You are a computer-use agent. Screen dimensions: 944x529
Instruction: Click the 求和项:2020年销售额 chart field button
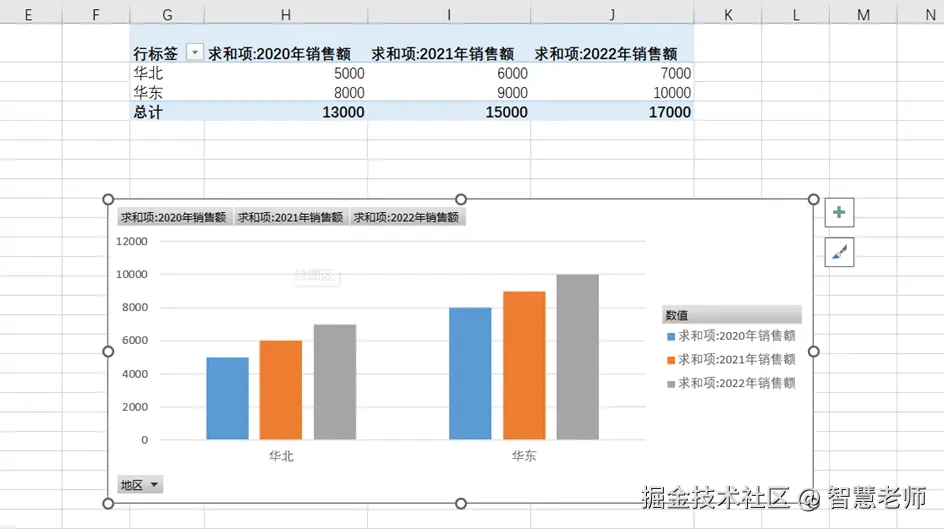(x=174, y=217)
